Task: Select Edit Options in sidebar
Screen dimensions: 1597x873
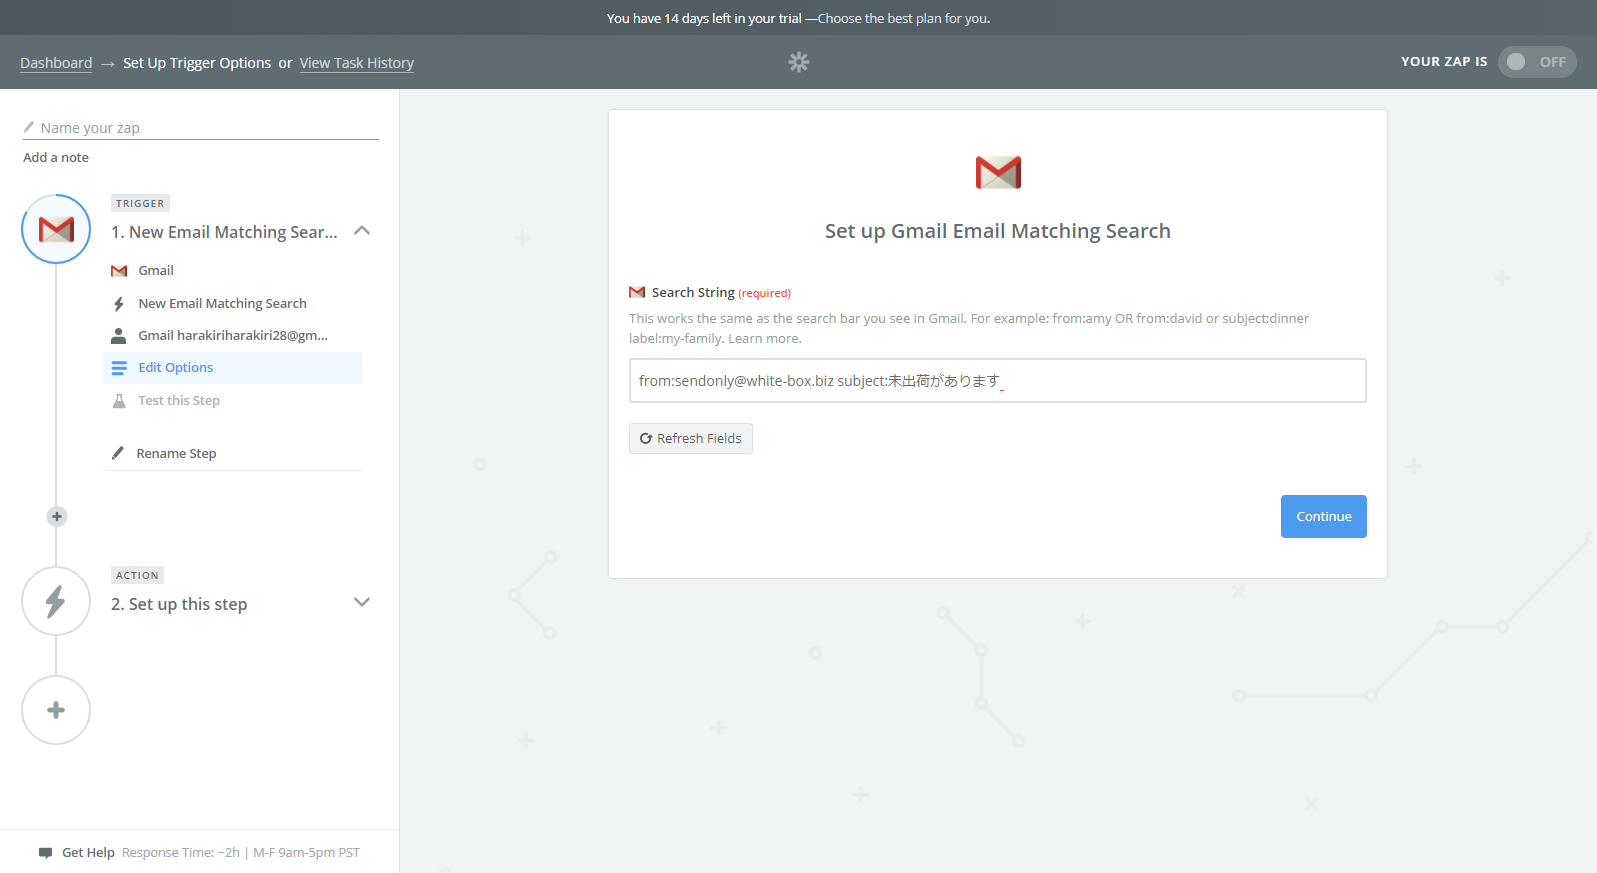Action: [232, 367]
